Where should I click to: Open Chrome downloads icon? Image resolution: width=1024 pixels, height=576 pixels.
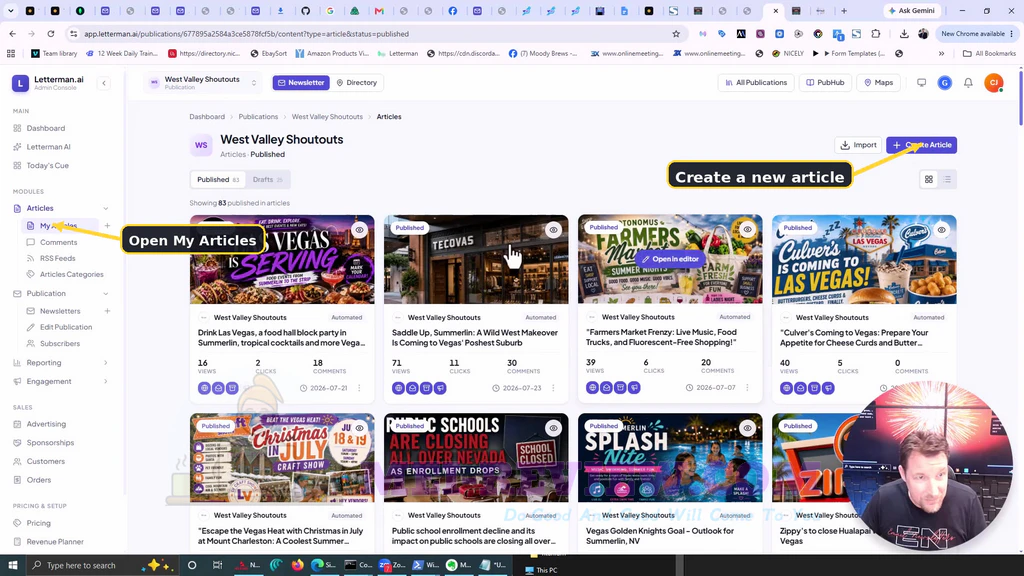(904, 34)
